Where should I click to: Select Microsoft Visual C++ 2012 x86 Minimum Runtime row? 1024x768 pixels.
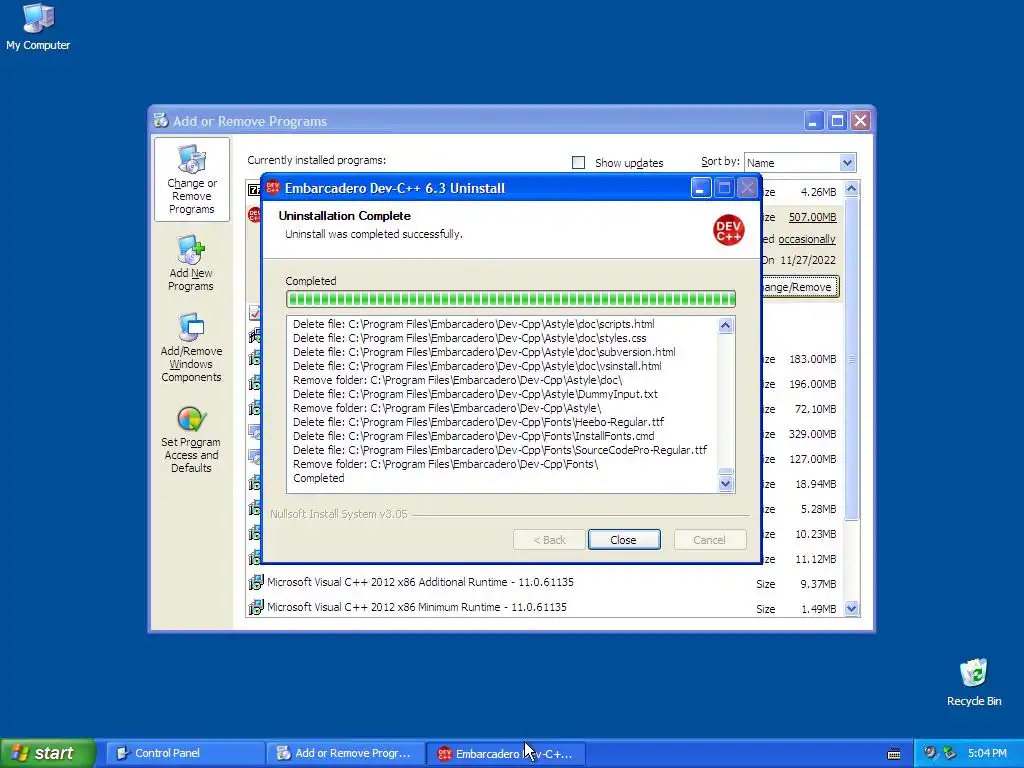(x=545, y=608)
